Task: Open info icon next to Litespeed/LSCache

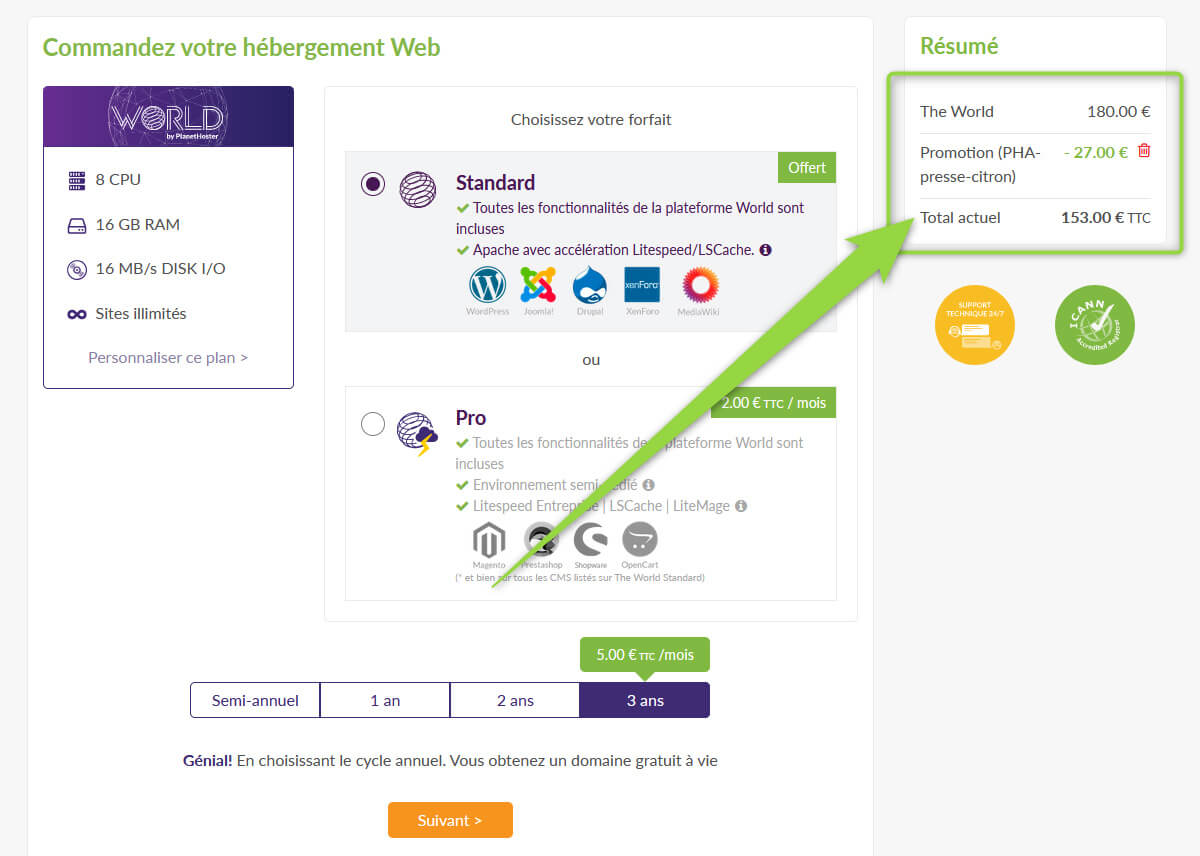Action: (766, 250)
